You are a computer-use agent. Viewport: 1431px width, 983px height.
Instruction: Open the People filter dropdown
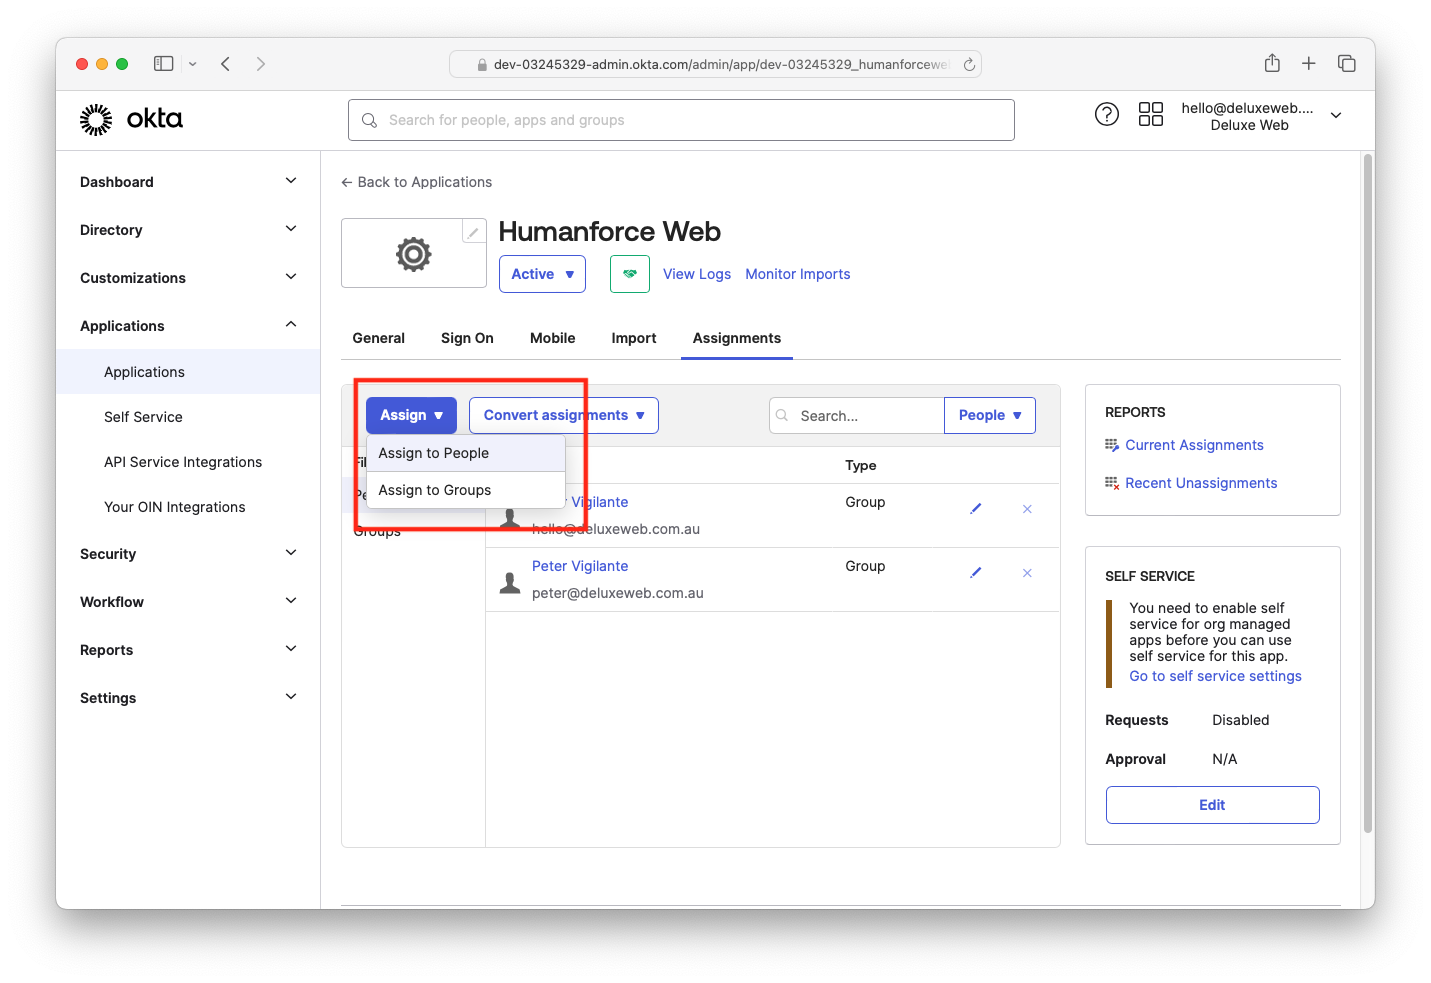click(x=990, y=415)
